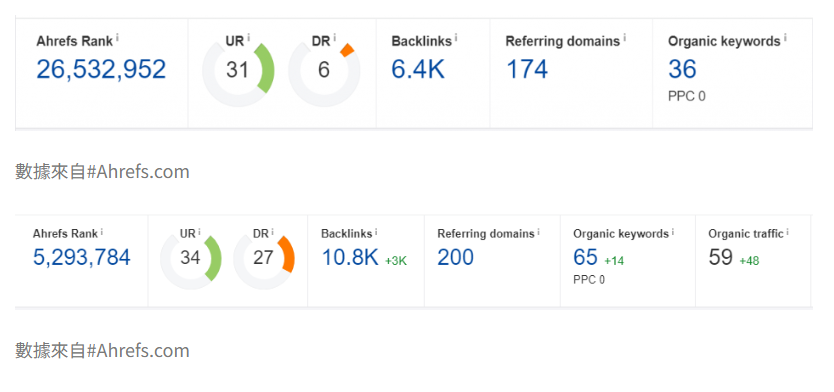The height and width of the screenshot is (392, 834).
Task: Click lower 數據來自#Ahrefs.com caption
Action: click(x=102, y=351)
